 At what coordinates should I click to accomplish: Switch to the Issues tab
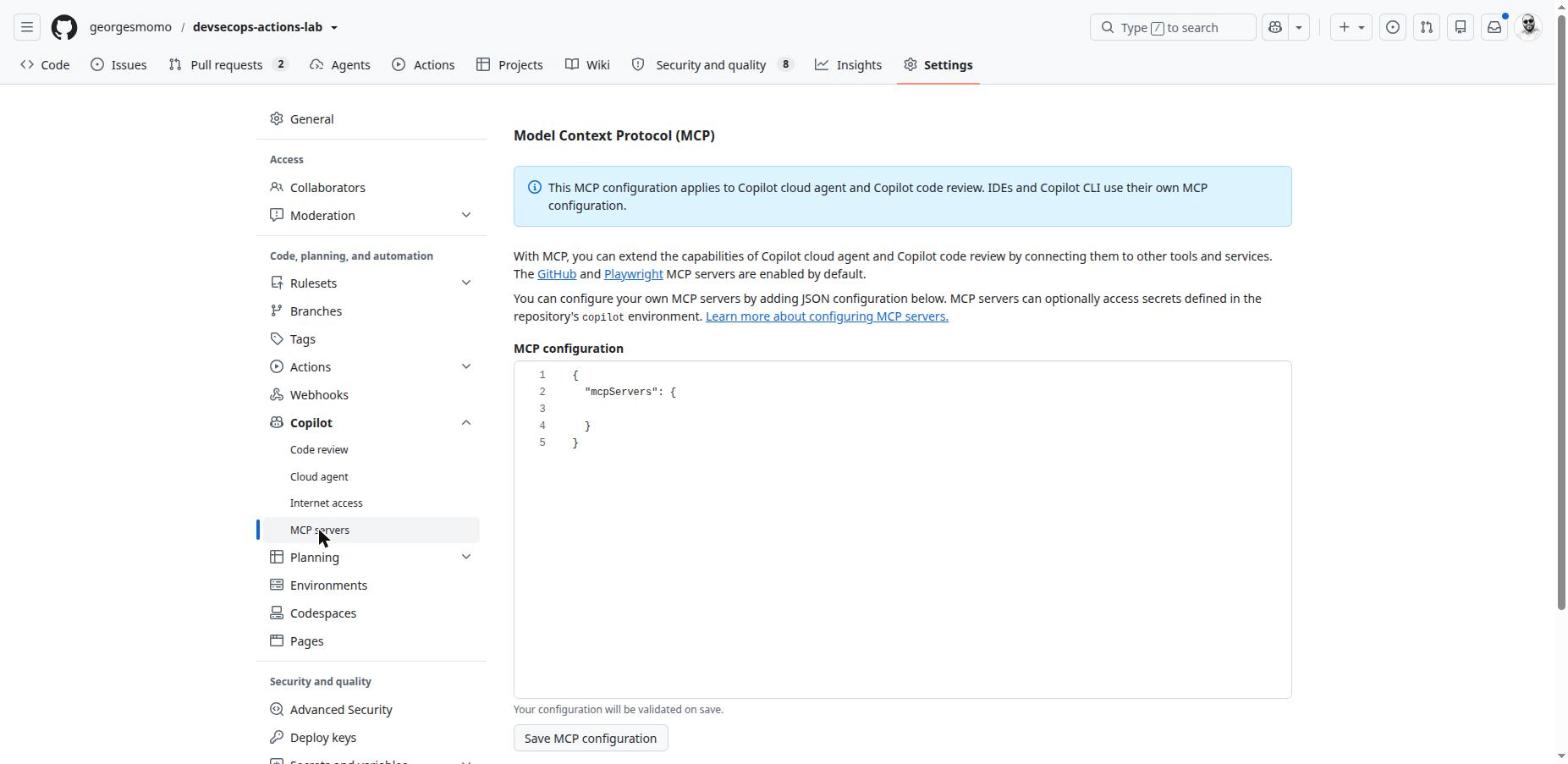119,65
